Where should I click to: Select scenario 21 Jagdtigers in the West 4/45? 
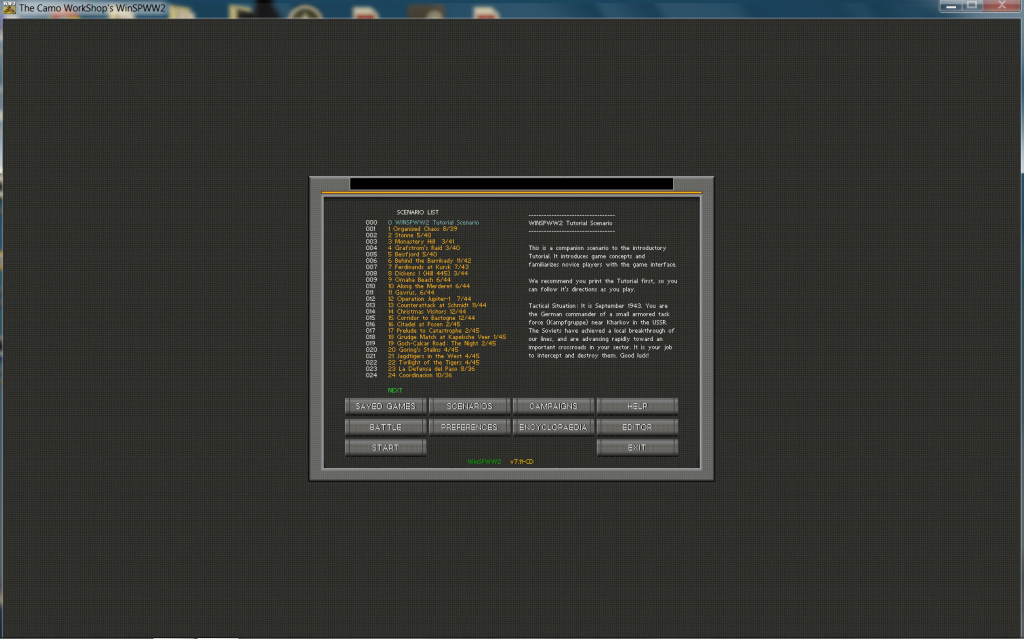[434, 356]
